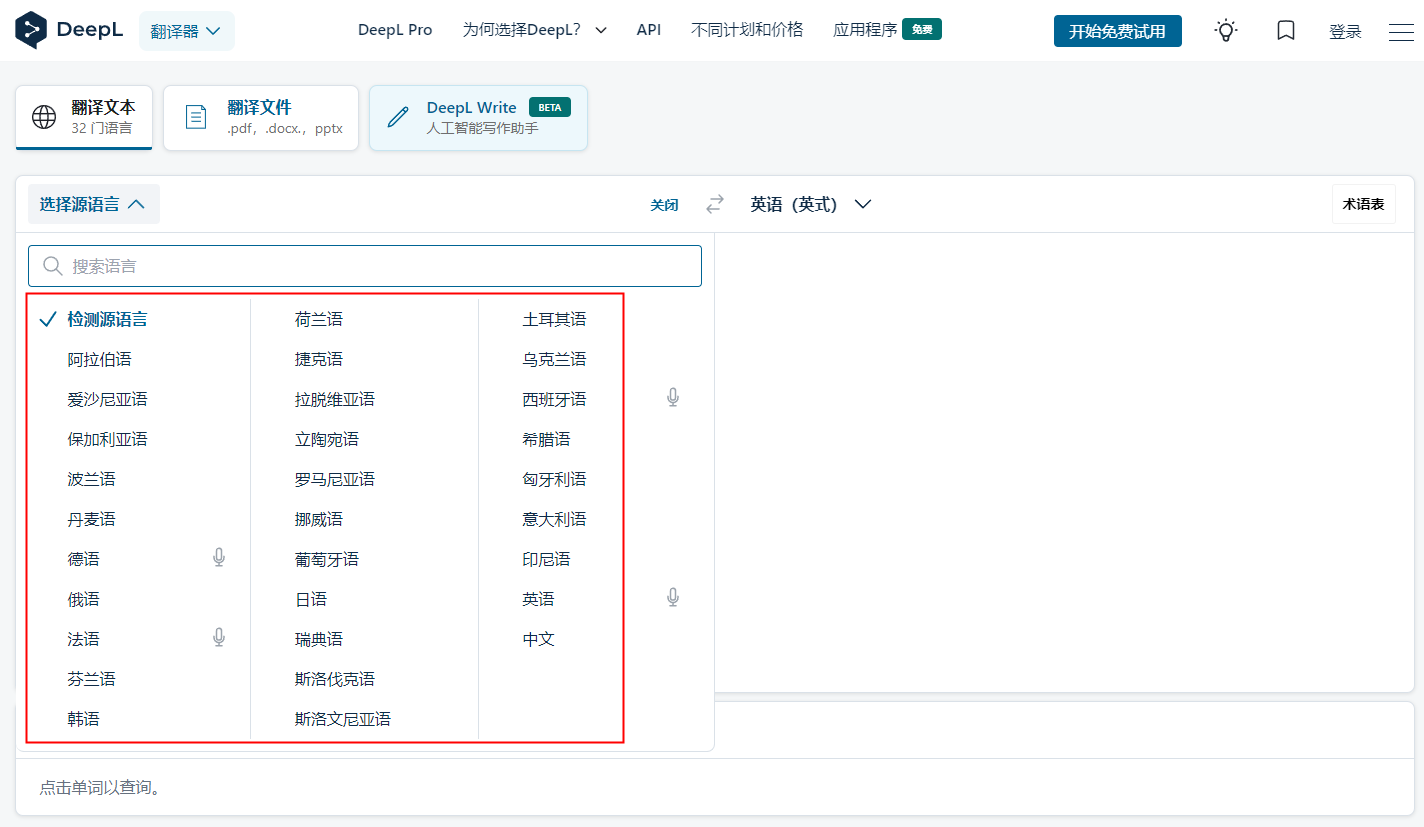Click the 开始免费试用 button
This screenshot has height=827, width=1424.
tap(1117, 31)
